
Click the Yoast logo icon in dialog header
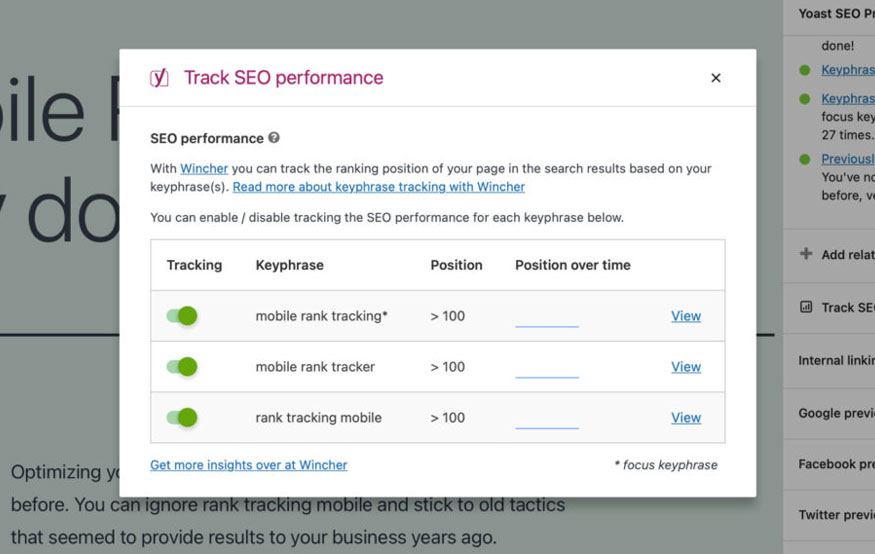159,78
